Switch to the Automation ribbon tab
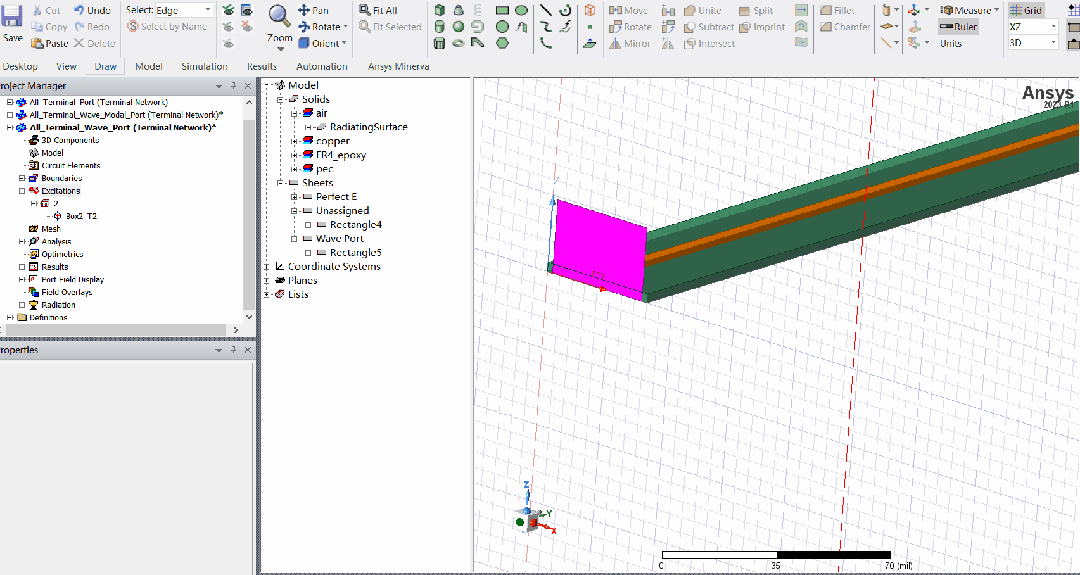1080x575 pixels. [x=322, y=67]
